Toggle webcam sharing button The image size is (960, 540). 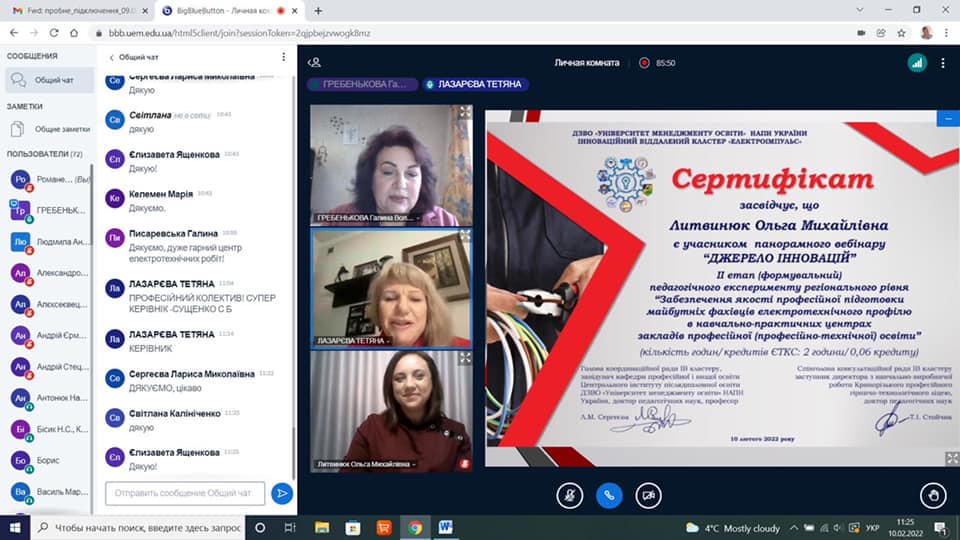[648, 494]
